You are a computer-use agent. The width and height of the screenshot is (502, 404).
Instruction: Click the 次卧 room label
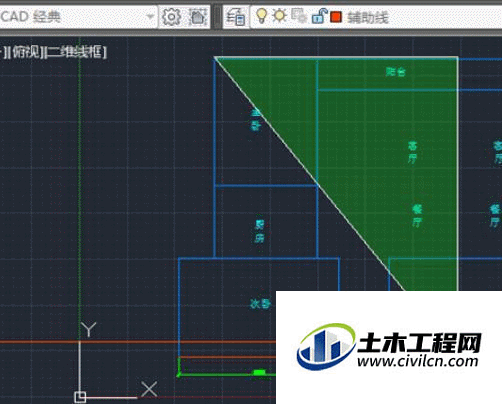pos(260,304)
